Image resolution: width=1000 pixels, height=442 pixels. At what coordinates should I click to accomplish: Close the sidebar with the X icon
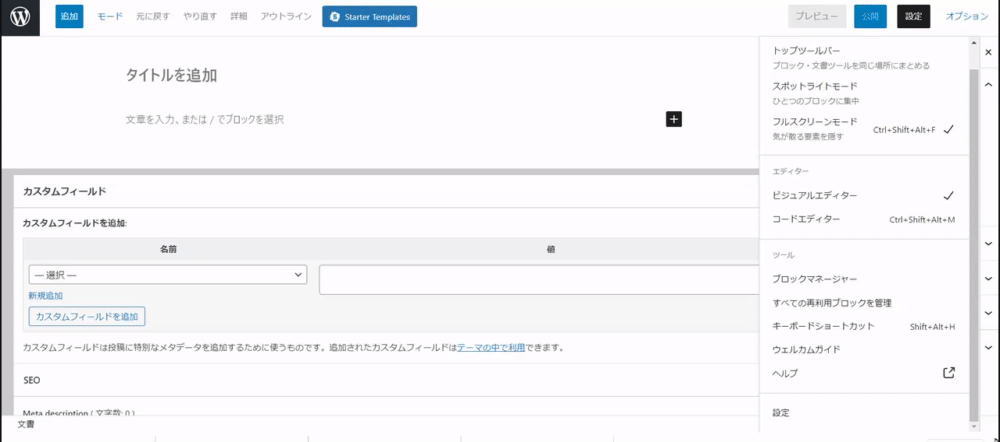pyautogui.click(x=989, y=52)
